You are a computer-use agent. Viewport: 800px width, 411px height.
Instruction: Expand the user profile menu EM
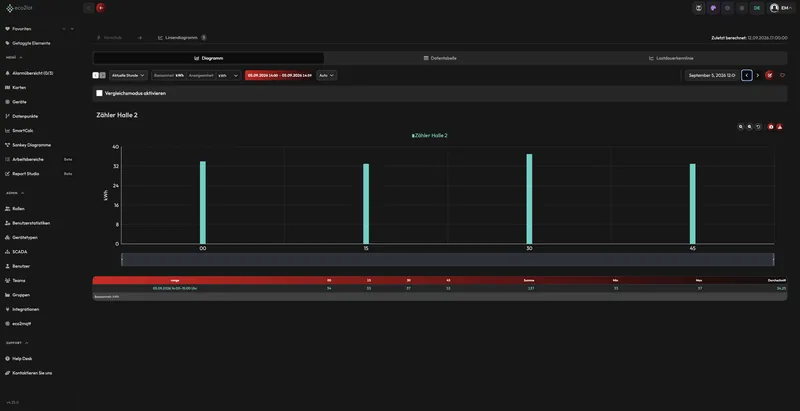(782, 8)
